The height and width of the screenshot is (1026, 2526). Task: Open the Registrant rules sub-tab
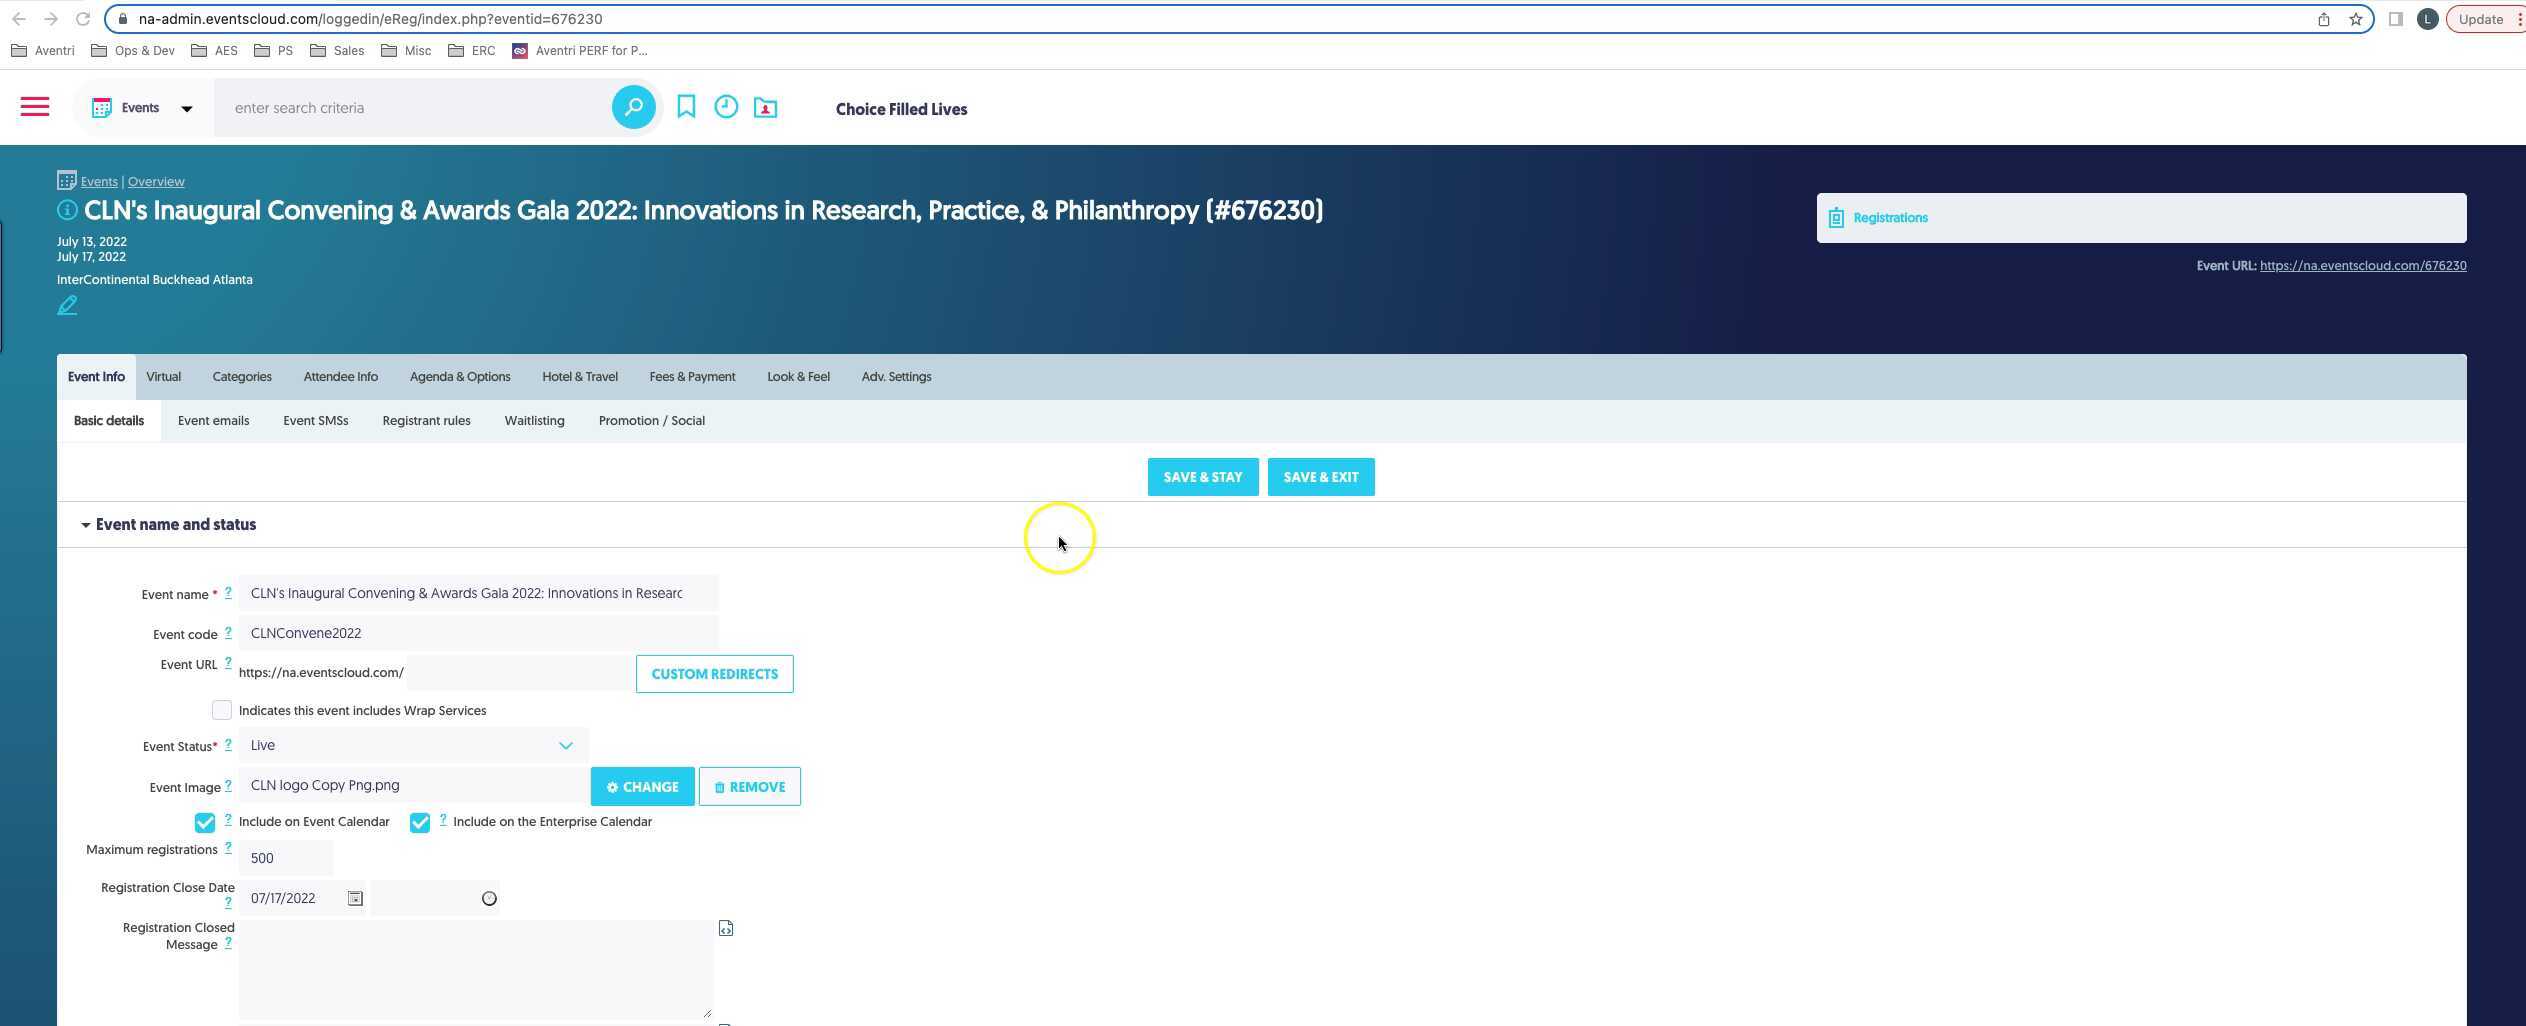426,421
